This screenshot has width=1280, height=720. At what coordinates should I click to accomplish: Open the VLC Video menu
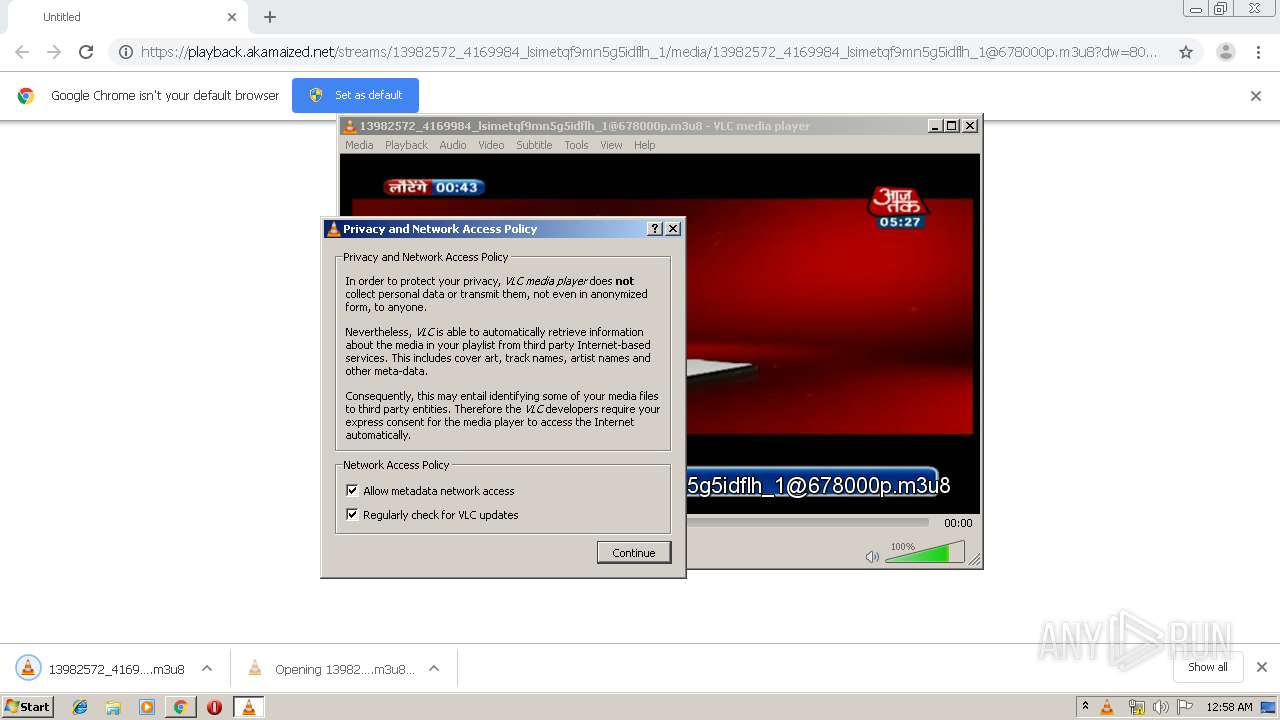(x=491, y=145)
